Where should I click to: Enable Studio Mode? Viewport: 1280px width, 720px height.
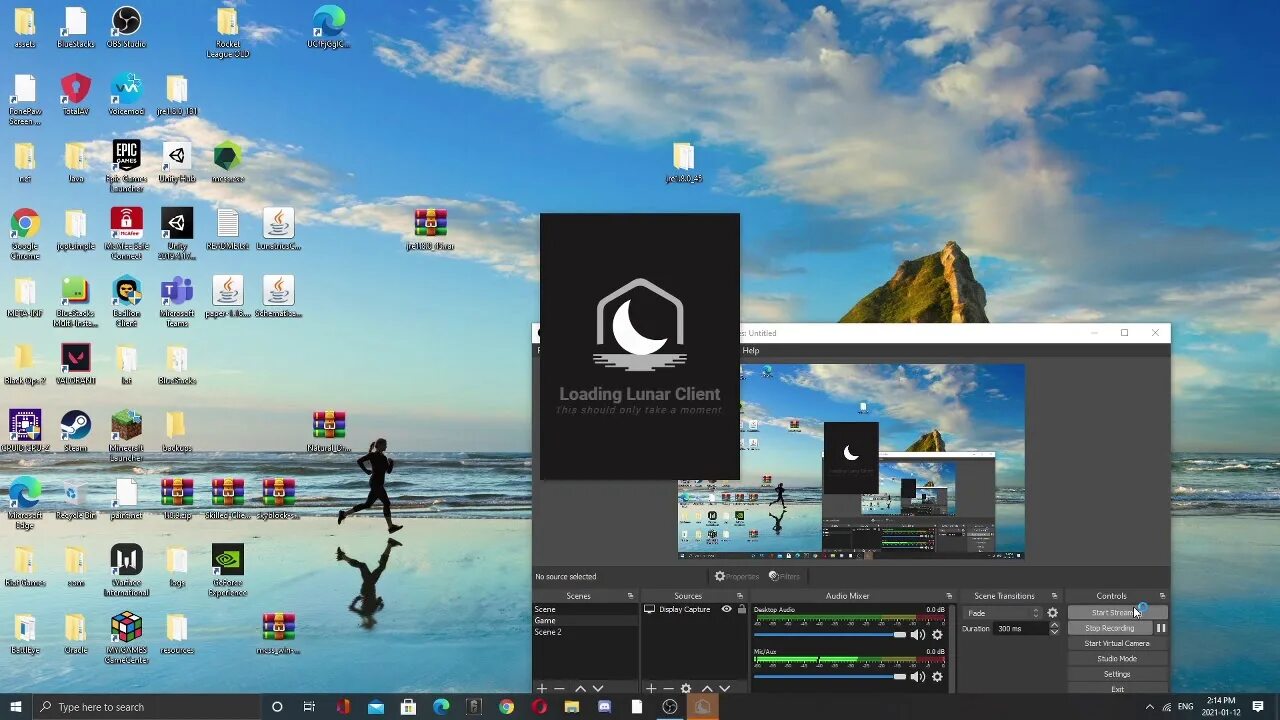1117,659
